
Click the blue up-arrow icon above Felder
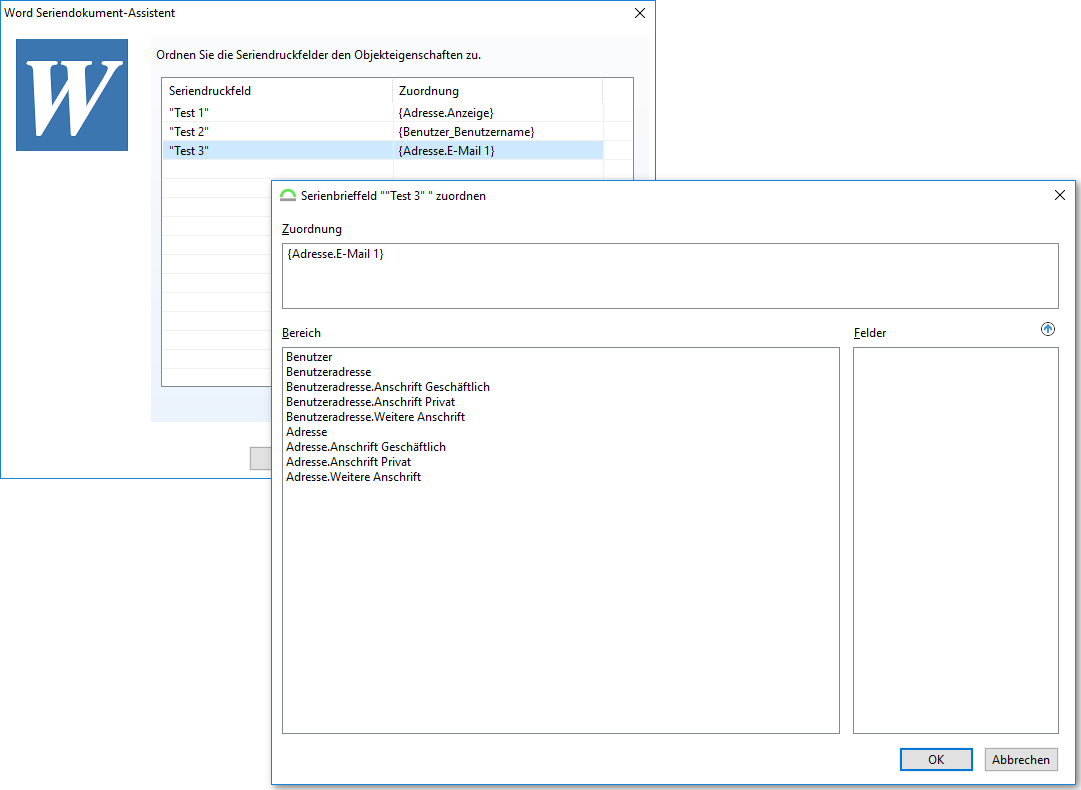click(1047, 330)
